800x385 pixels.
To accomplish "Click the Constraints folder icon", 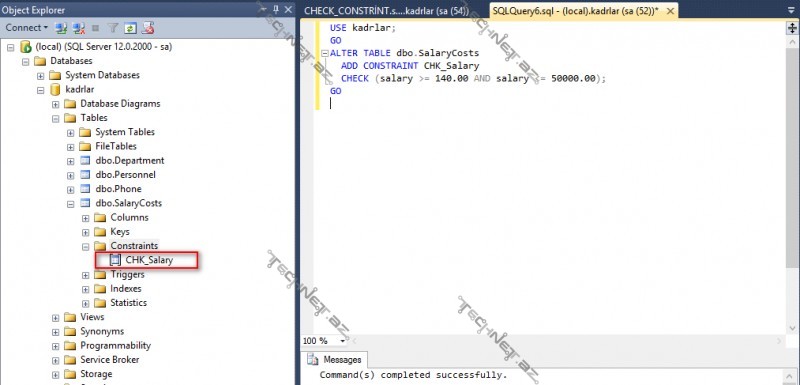I will click(x=100, y=247).
